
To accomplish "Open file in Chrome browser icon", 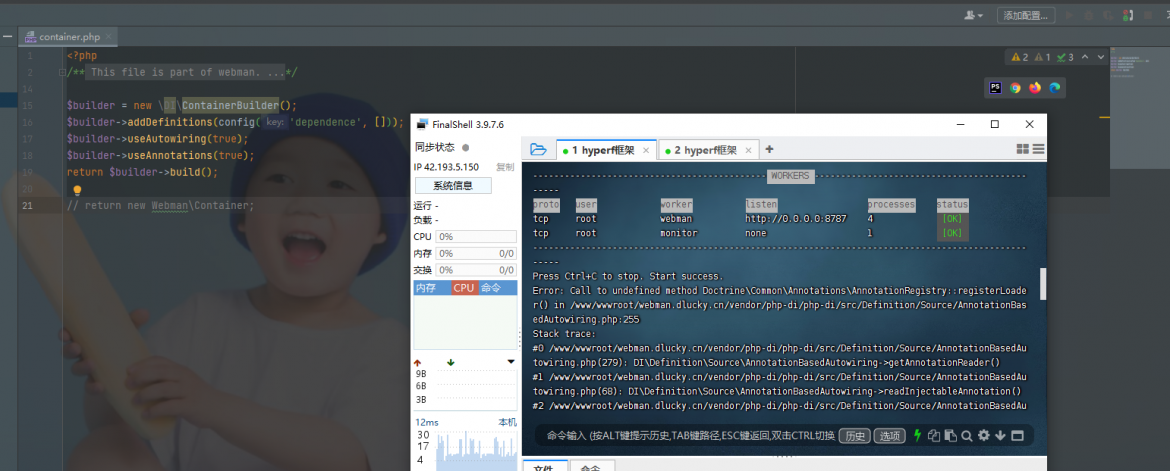I will click(x=1016, y=87).
